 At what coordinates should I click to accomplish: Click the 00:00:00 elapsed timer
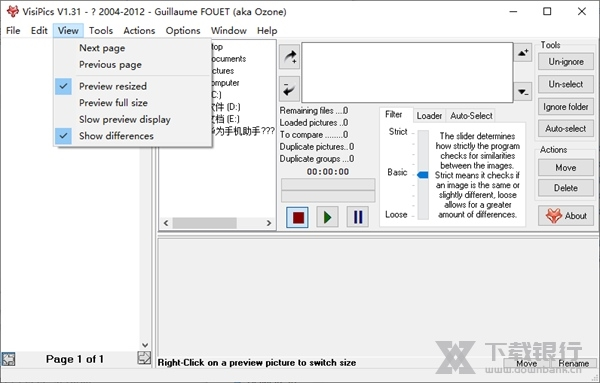click(x=328, y=172)
